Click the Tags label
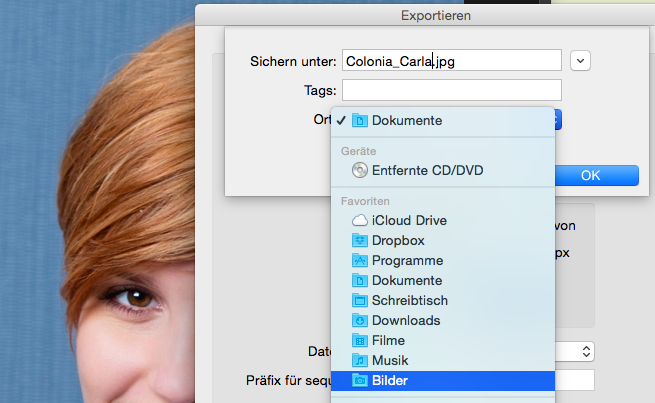The height and width of the screenshot is (403, 655). (320, 91)
